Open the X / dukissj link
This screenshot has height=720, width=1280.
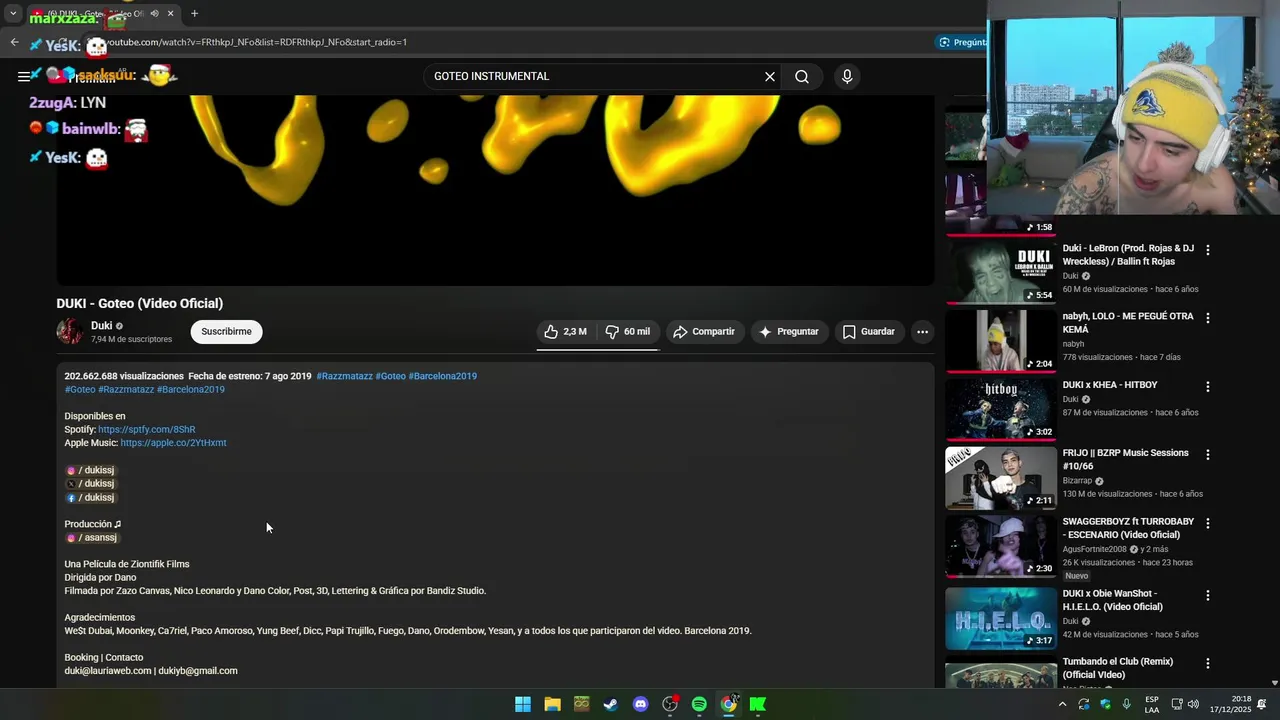click(90, 484)
